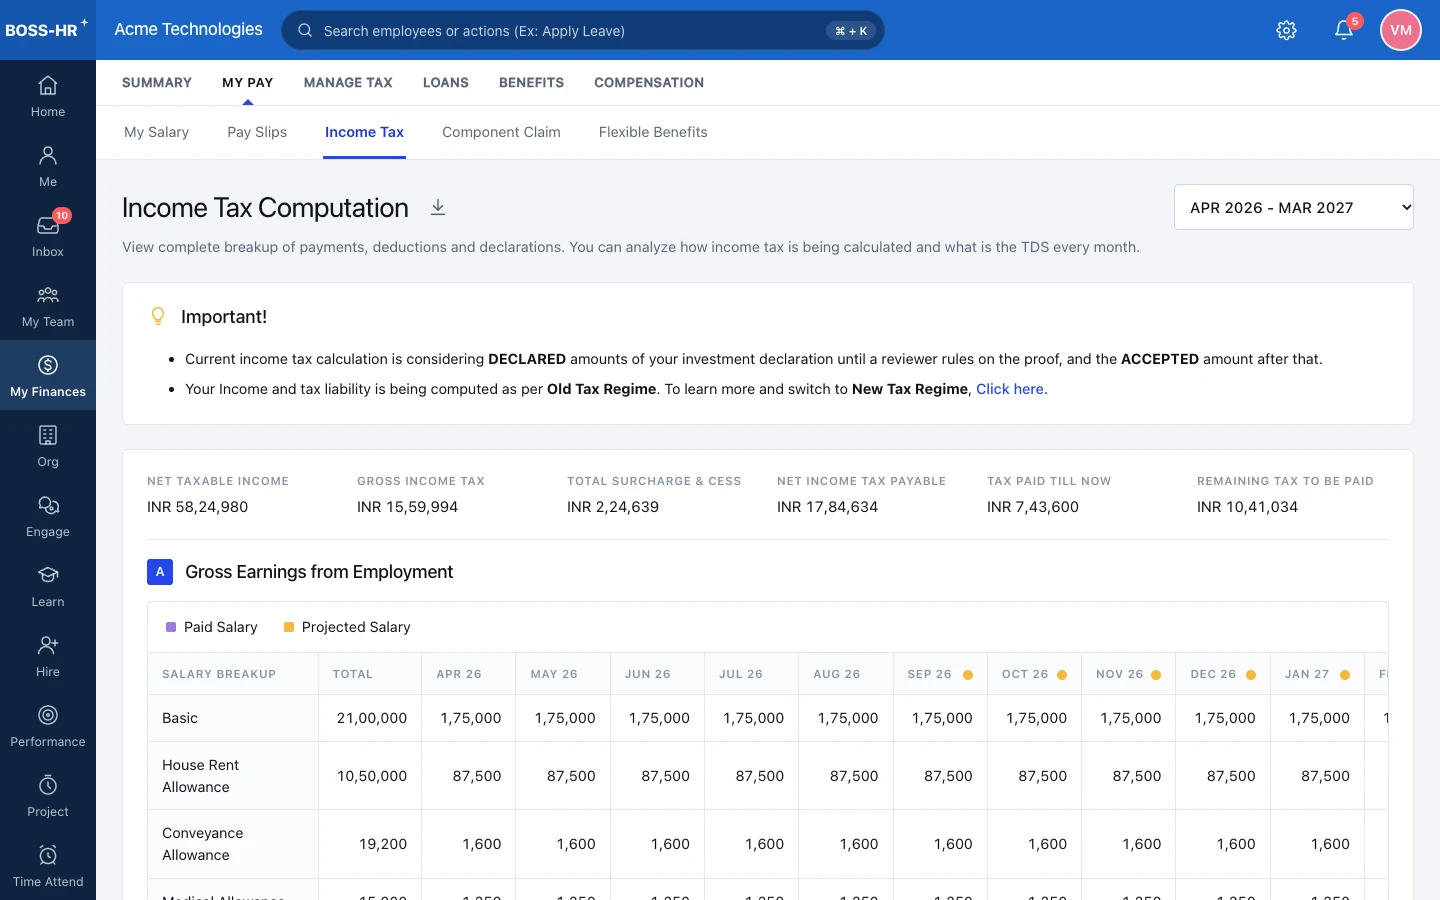Click Total Surcharge & Cess INR 2,24,639
Image resolution: width=1440 pixels, height=900 pixels.
tap(613, 507)
